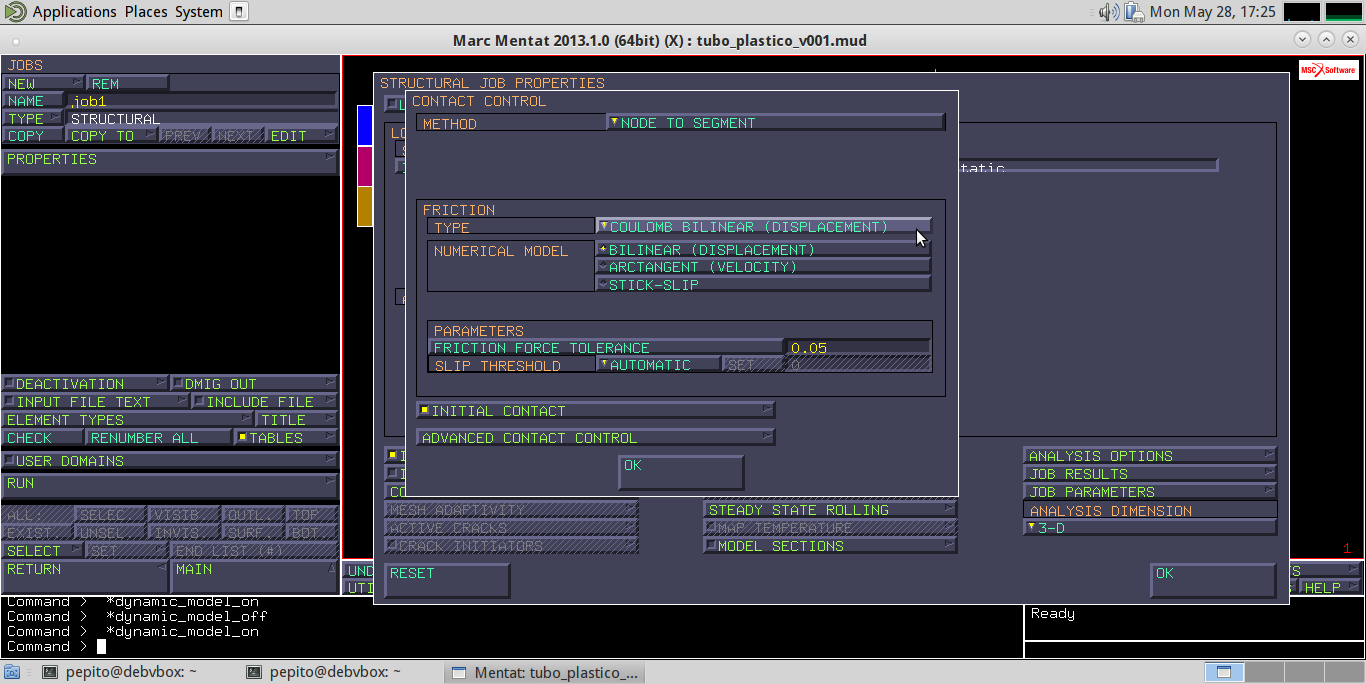
Task: Select Mentat: tubo_plastico taskbar item
Action: [x=545, y=673]
